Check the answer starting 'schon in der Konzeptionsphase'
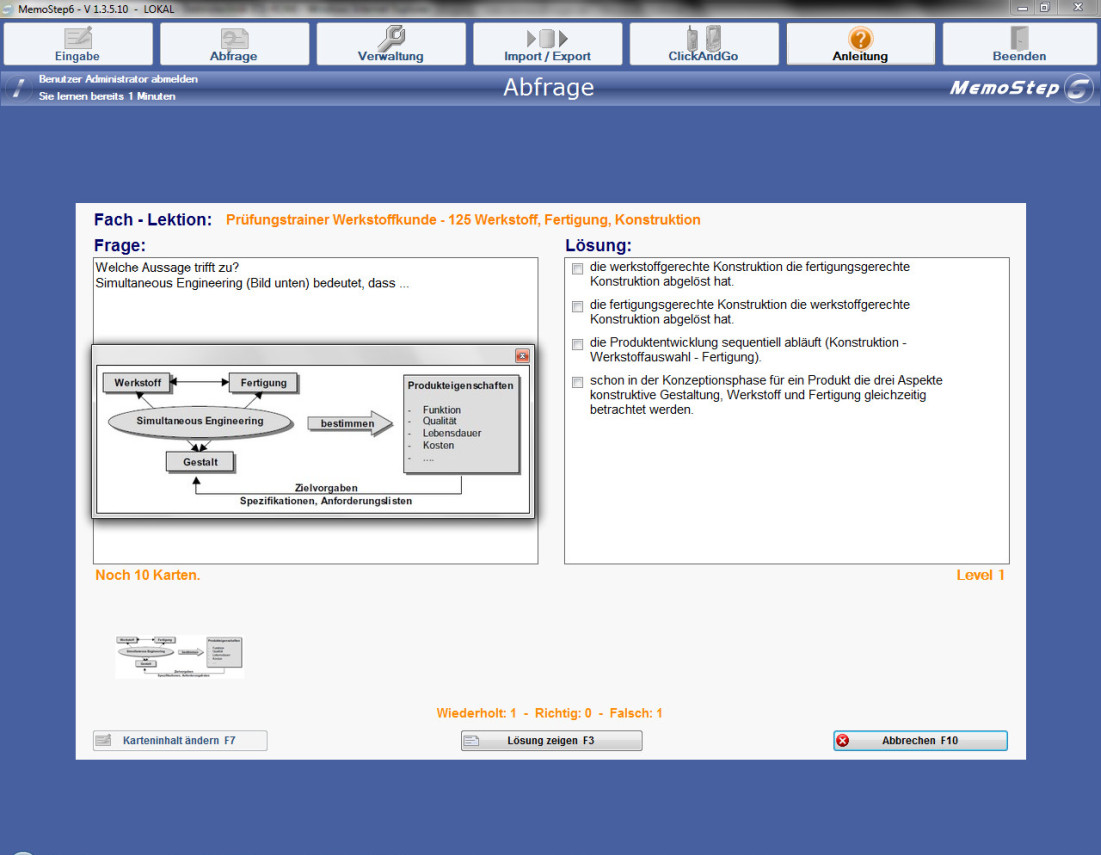Screen dimensions: 1101x855 pos(577,381)
